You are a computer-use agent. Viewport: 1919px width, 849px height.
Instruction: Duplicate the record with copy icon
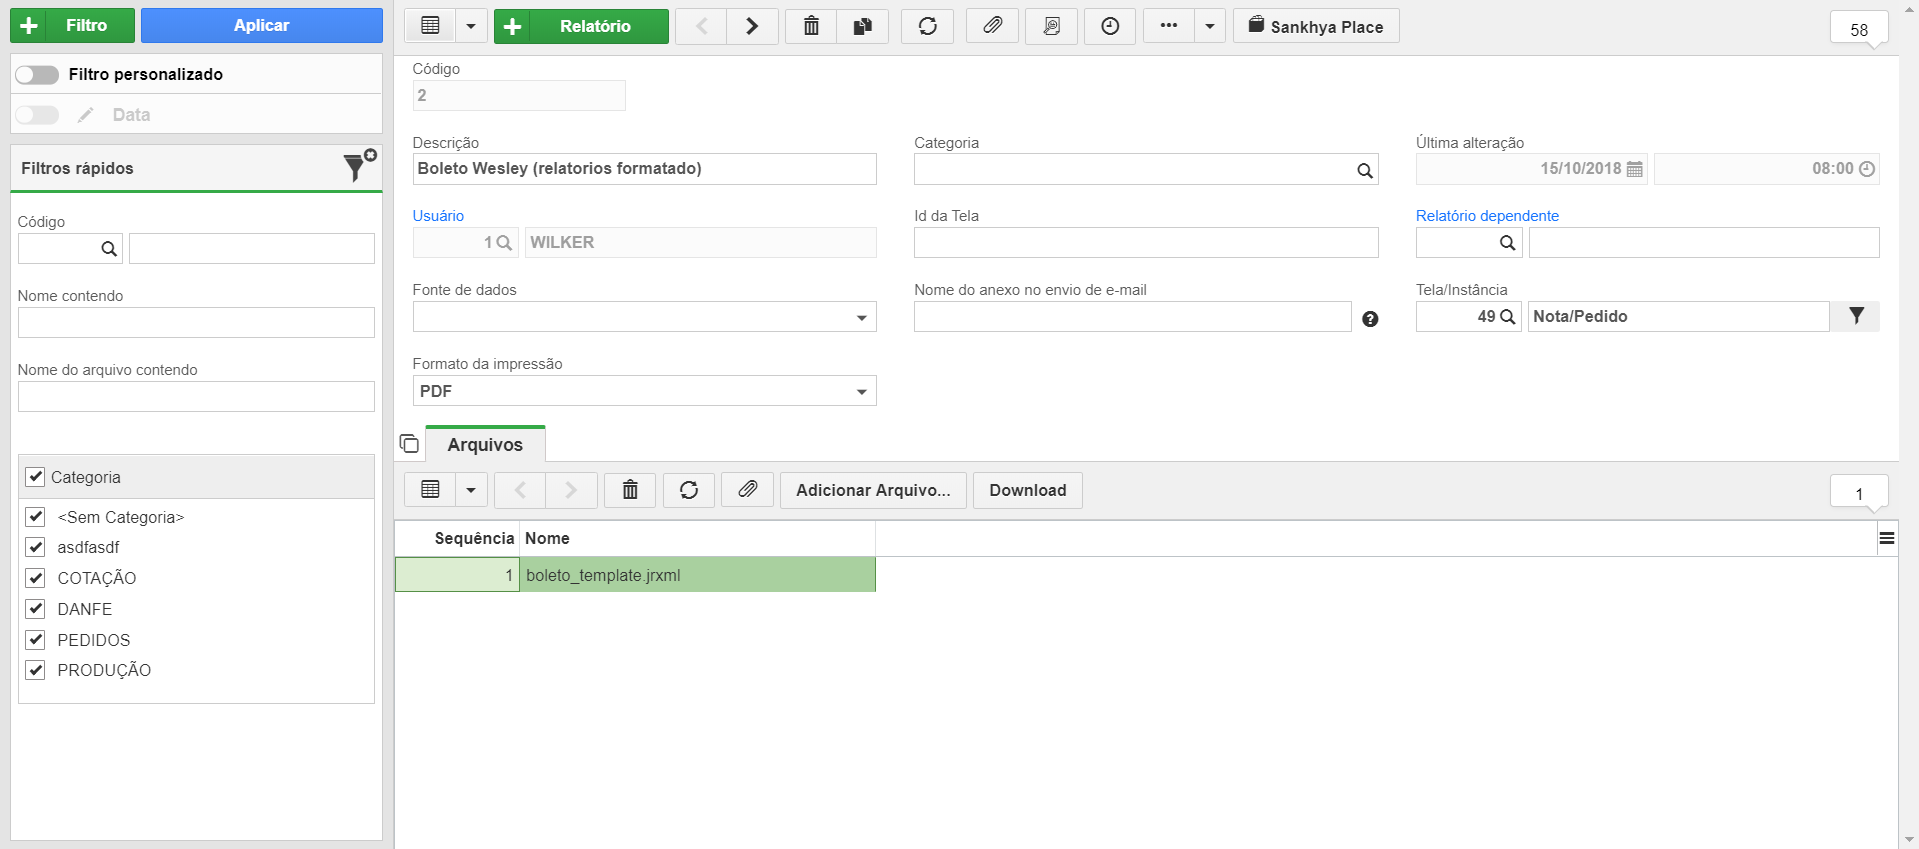tap(862, 26)
